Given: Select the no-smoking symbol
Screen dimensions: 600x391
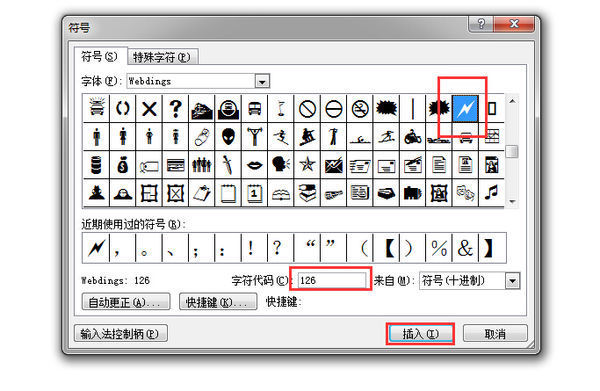Looking at the screenshot, I should (360, 109).
